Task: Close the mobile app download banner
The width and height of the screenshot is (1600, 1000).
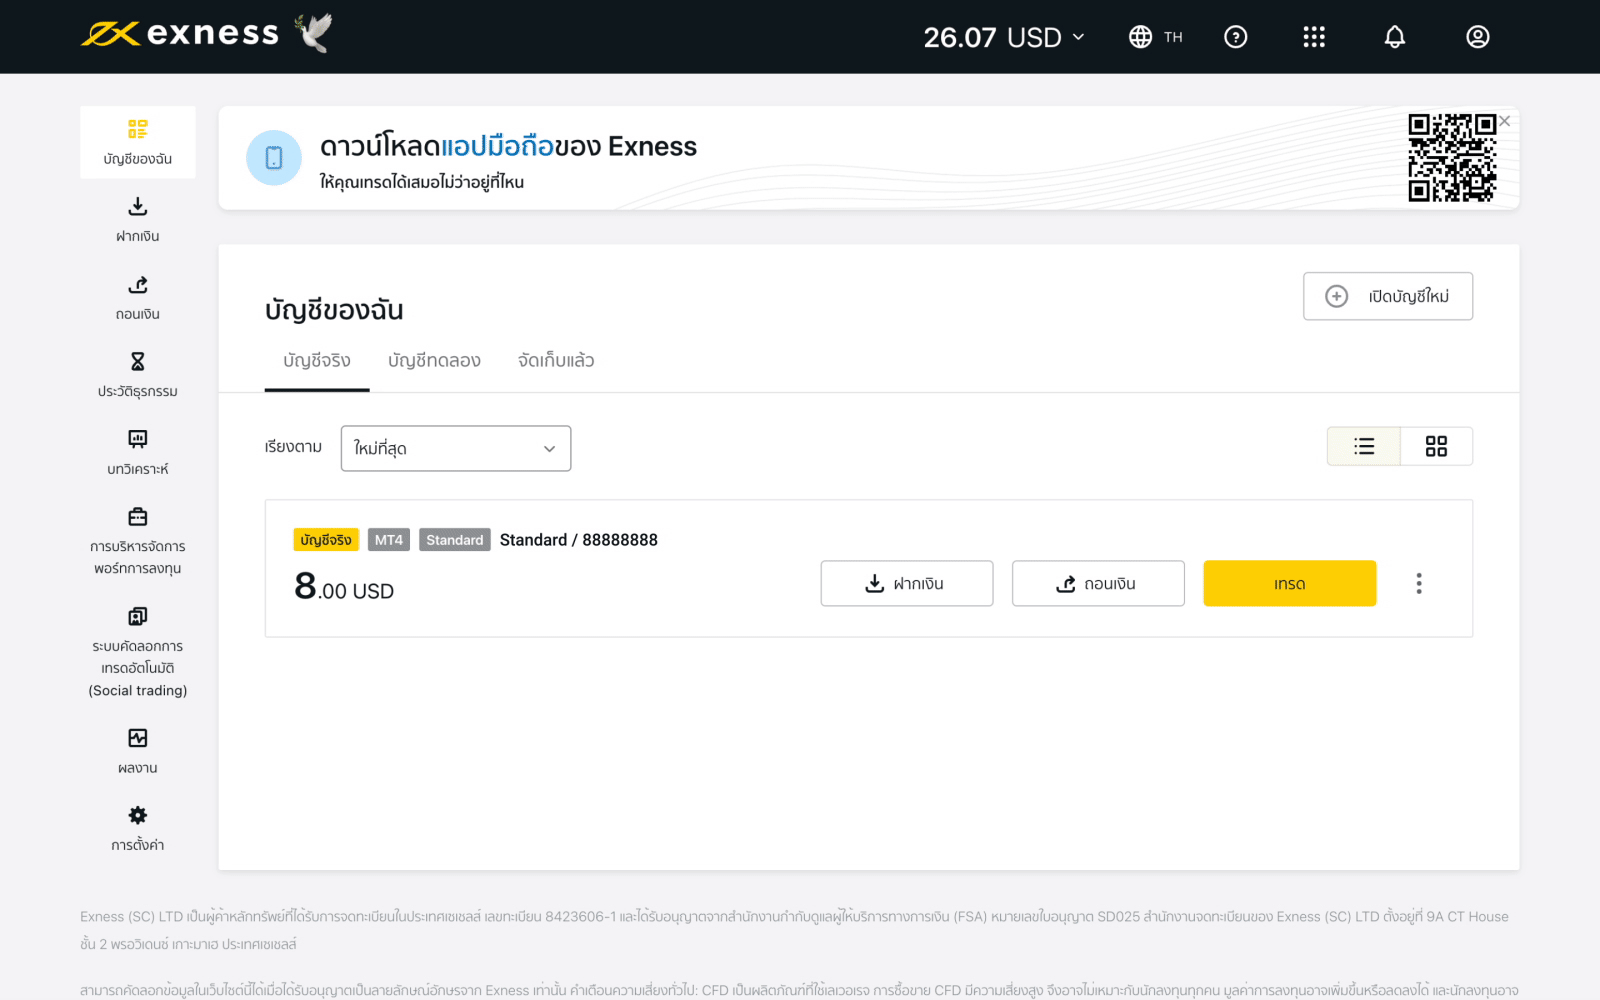Action: [1505, 121]
